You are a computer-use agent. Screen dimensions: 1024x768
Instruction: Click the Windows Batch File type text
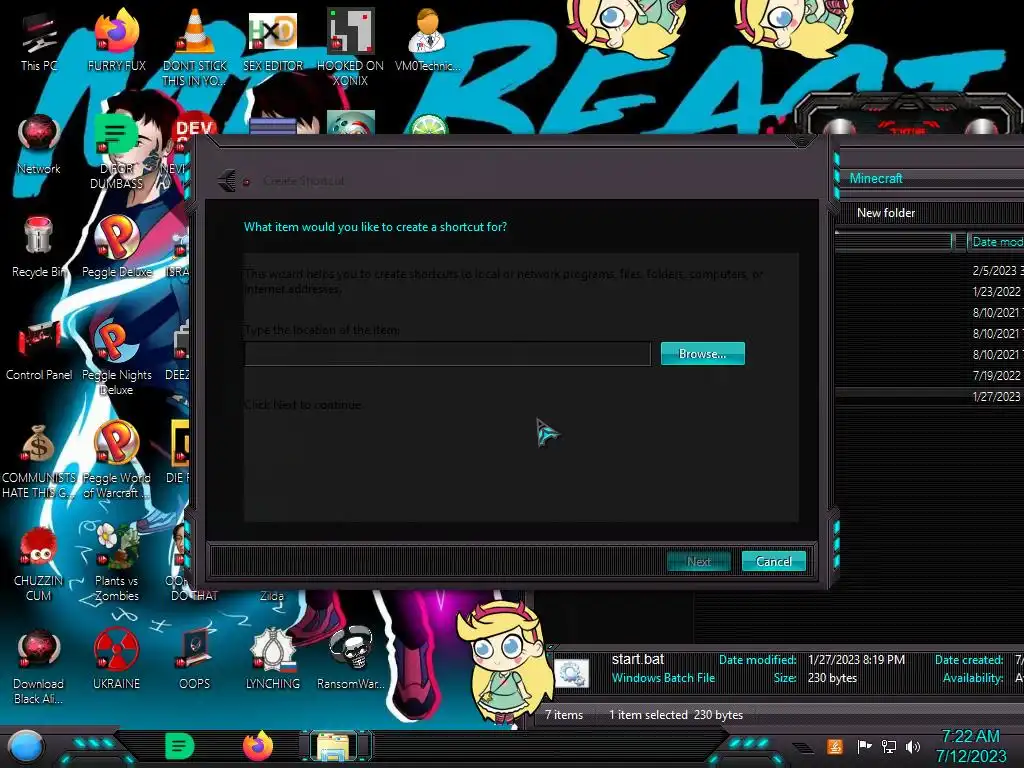663,678
